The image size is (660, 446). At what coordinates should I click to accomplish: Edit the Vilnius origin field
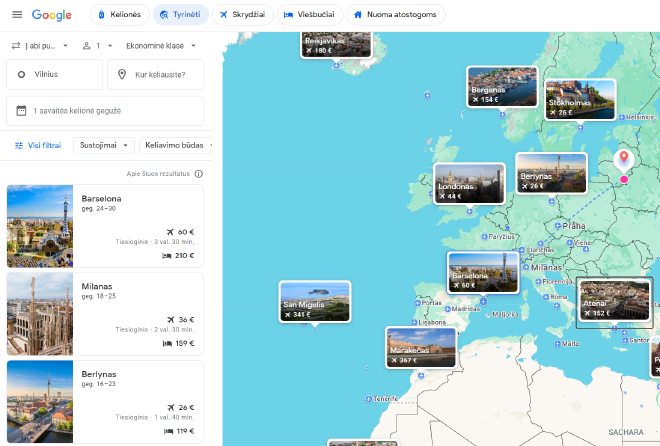coord(54,74)
